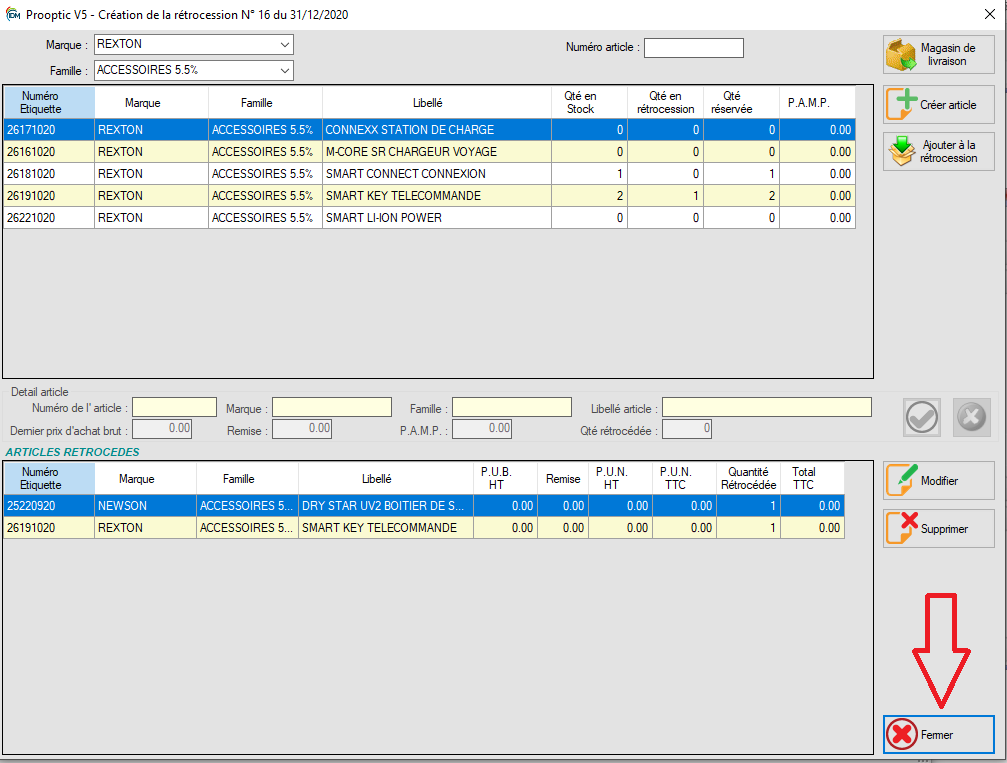Select row SMART CONNECT CONNEXION
Viewport: 1007px width, 763px height.
(429, 173)
